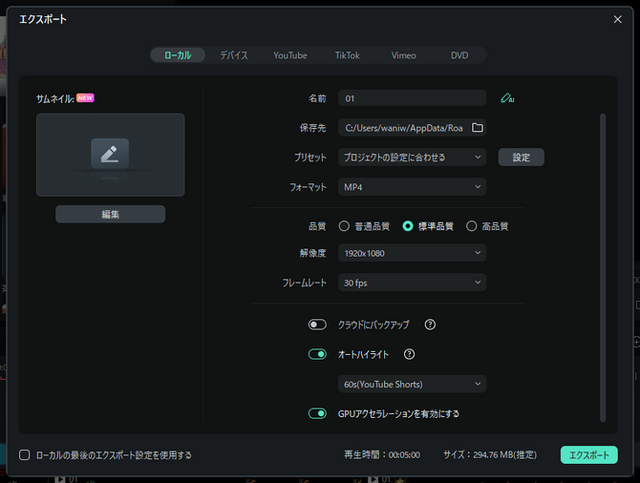Disable the オートハイライト switch
Image resolution: width=640 pixels, height=483 pixels.
pyautogui.click(x=318, y=354)
